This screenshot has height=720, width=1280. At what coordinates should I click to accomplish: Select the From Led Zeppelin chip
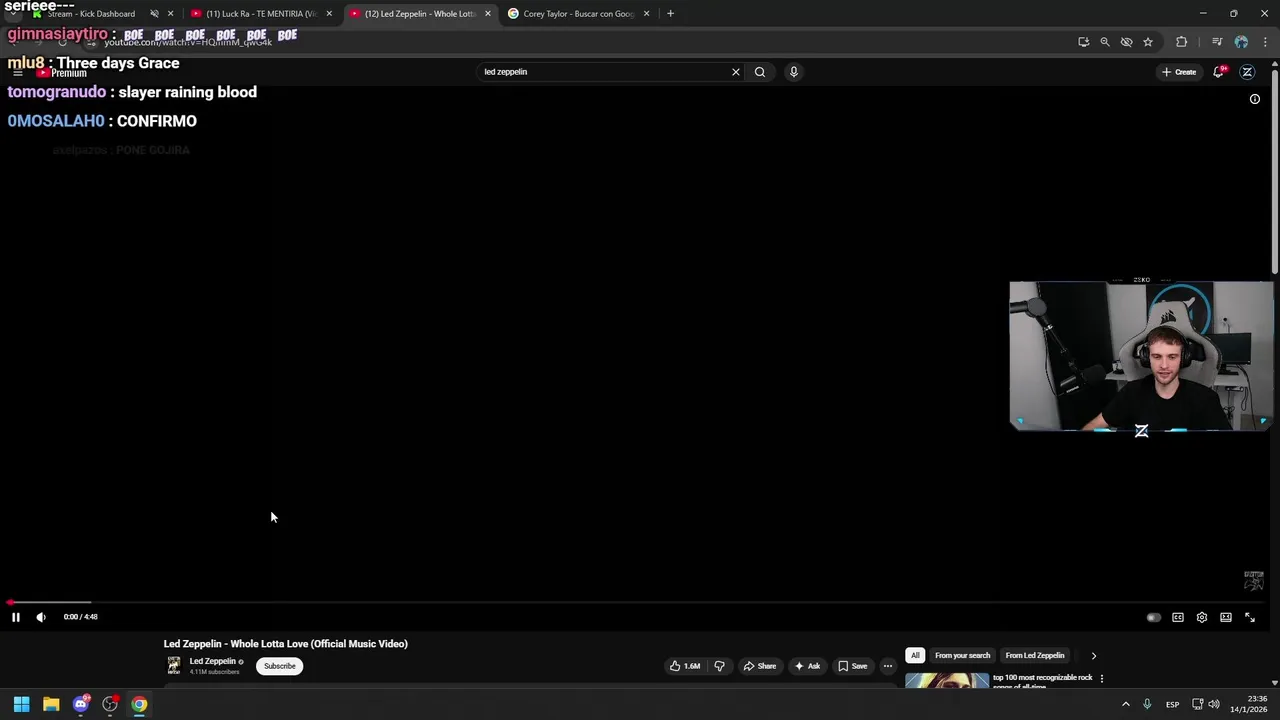pos(1035,656)
